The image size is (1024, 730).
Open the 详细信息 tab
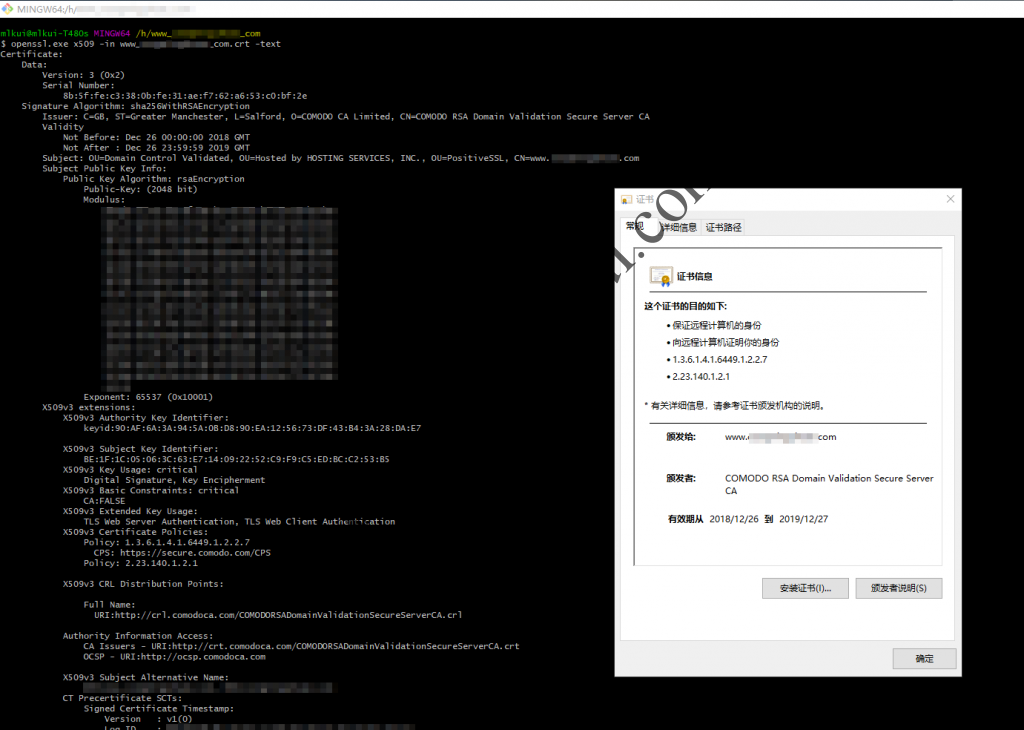tap(679, 227)
